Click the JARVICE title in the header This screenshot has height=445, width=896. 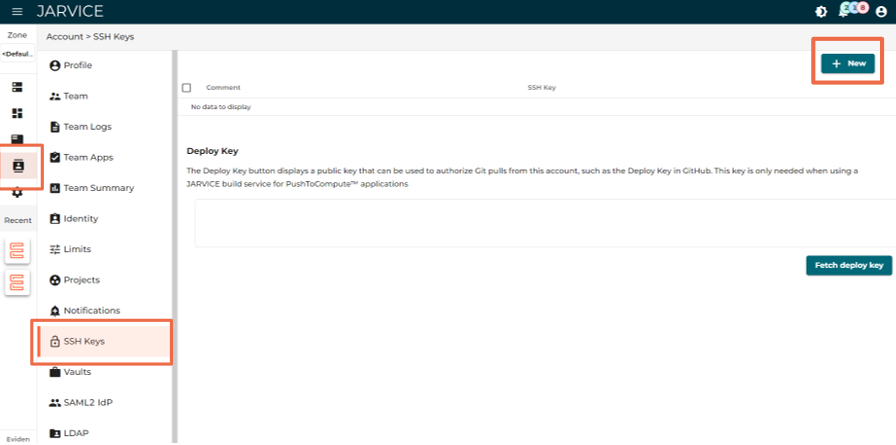coord(70,11)
